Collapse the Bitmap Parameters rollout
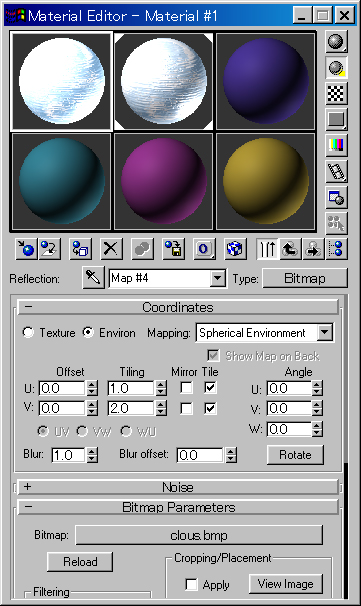Viewport: 361px width, 606px height. tap(178, 507)
